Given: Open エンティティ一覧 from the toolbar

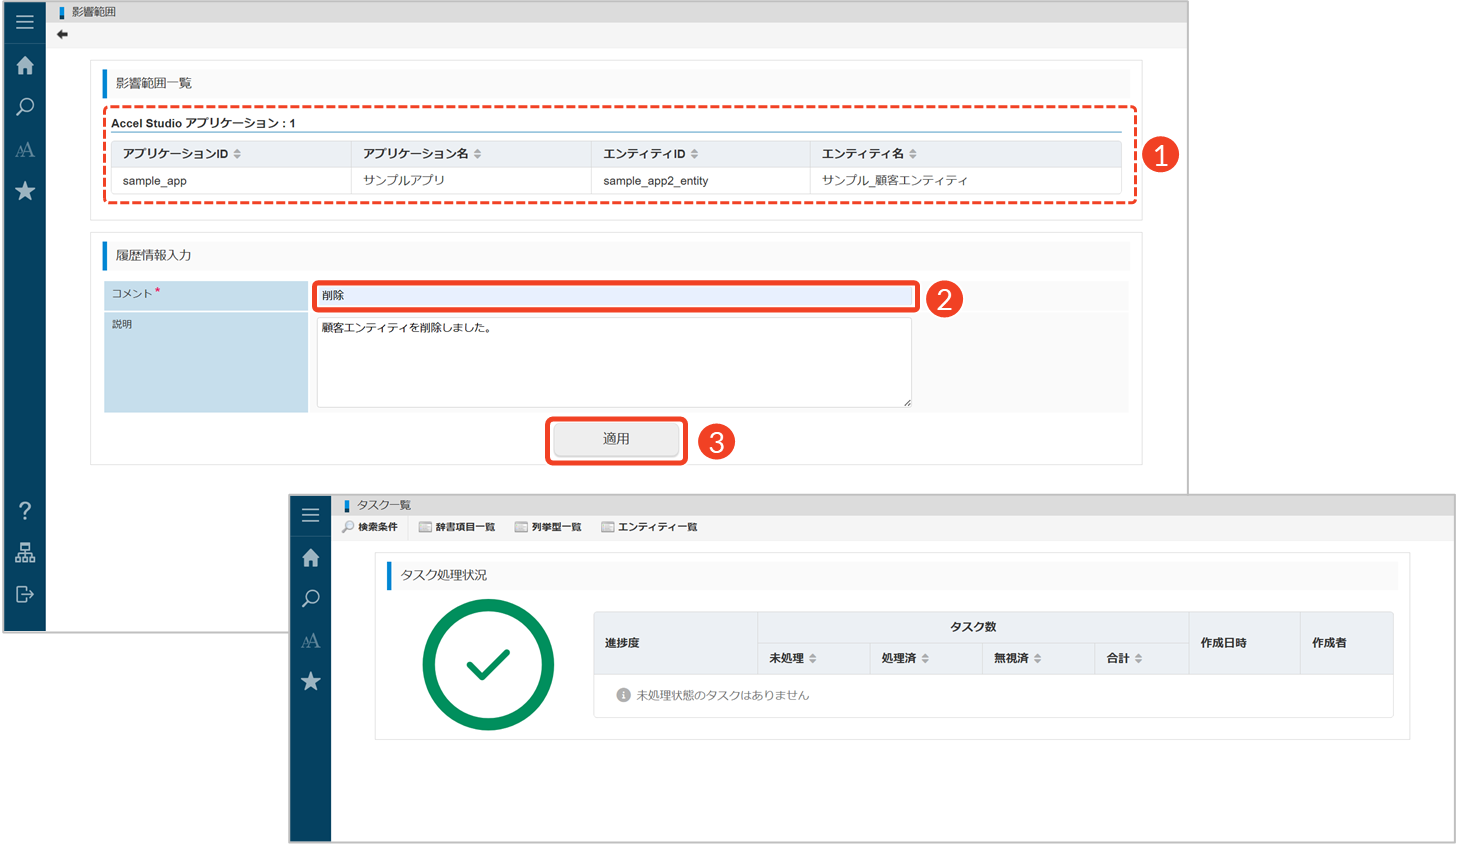Looking at the screenshot, I should [x=649, y=527].
